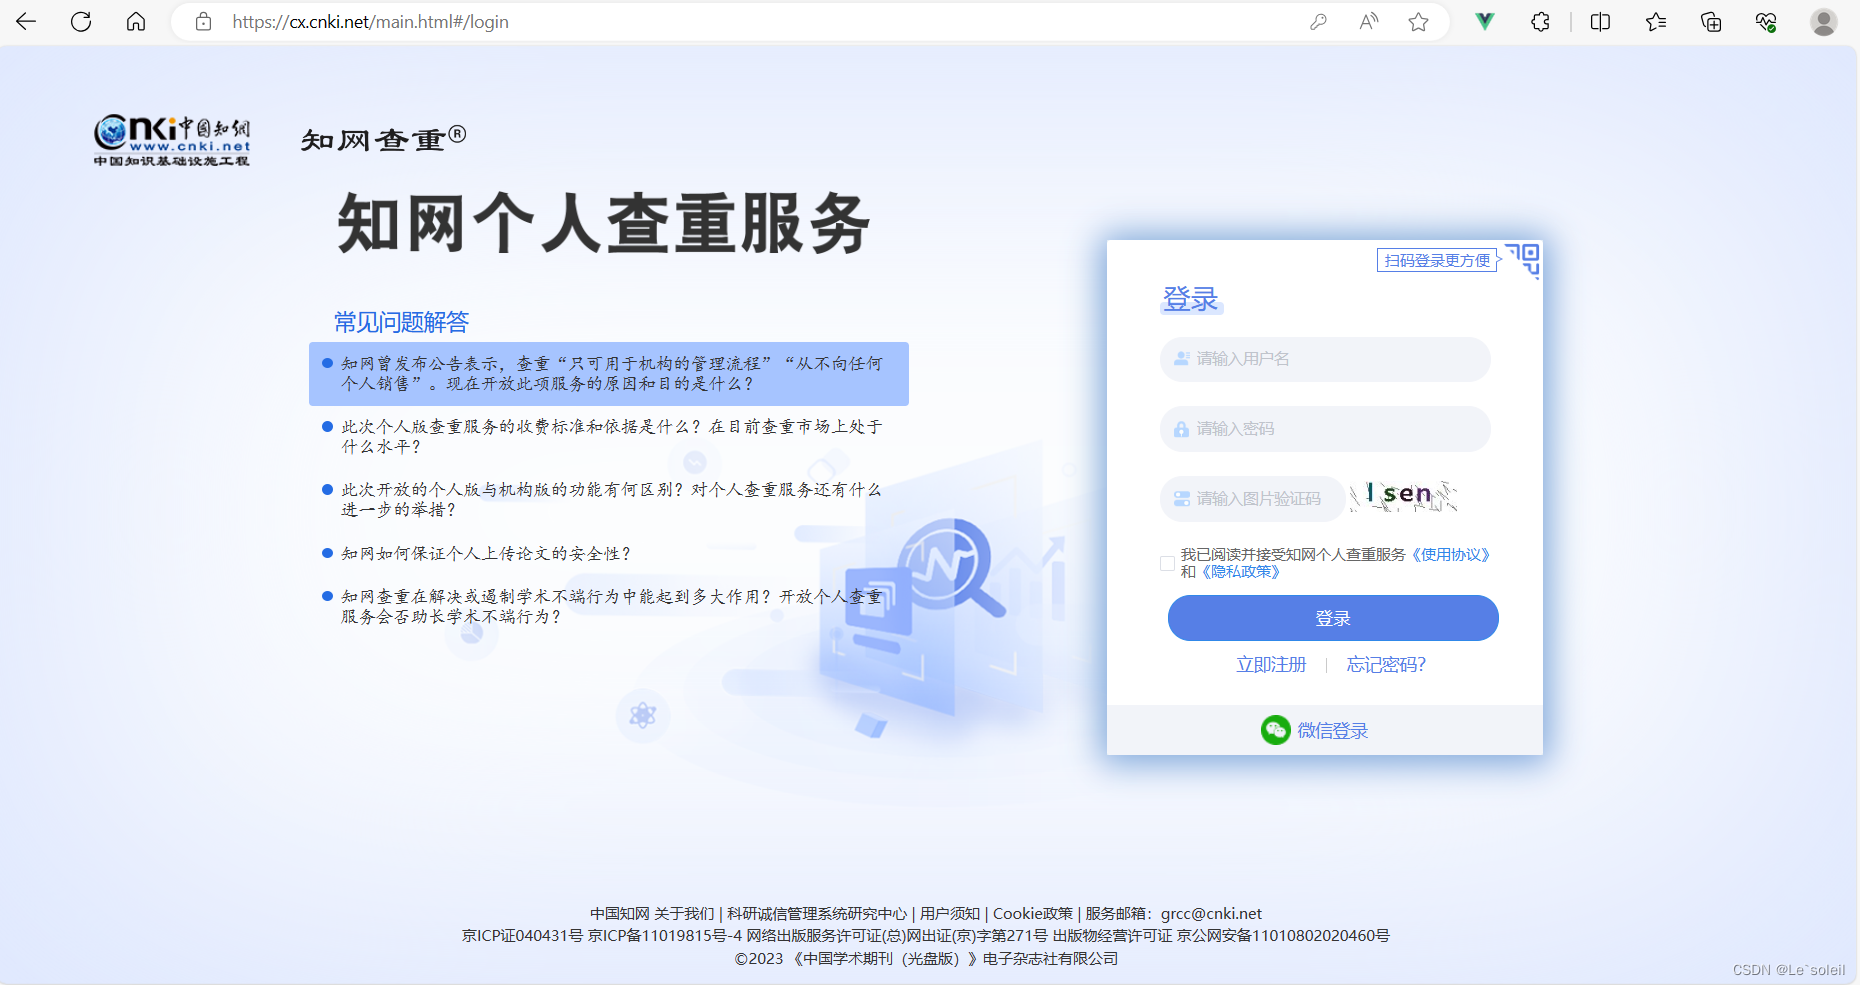This screenshot has height=985, width=1860.
Task: Select FAQ about 上传论文的安全性
Action: [x=485, y=553]
